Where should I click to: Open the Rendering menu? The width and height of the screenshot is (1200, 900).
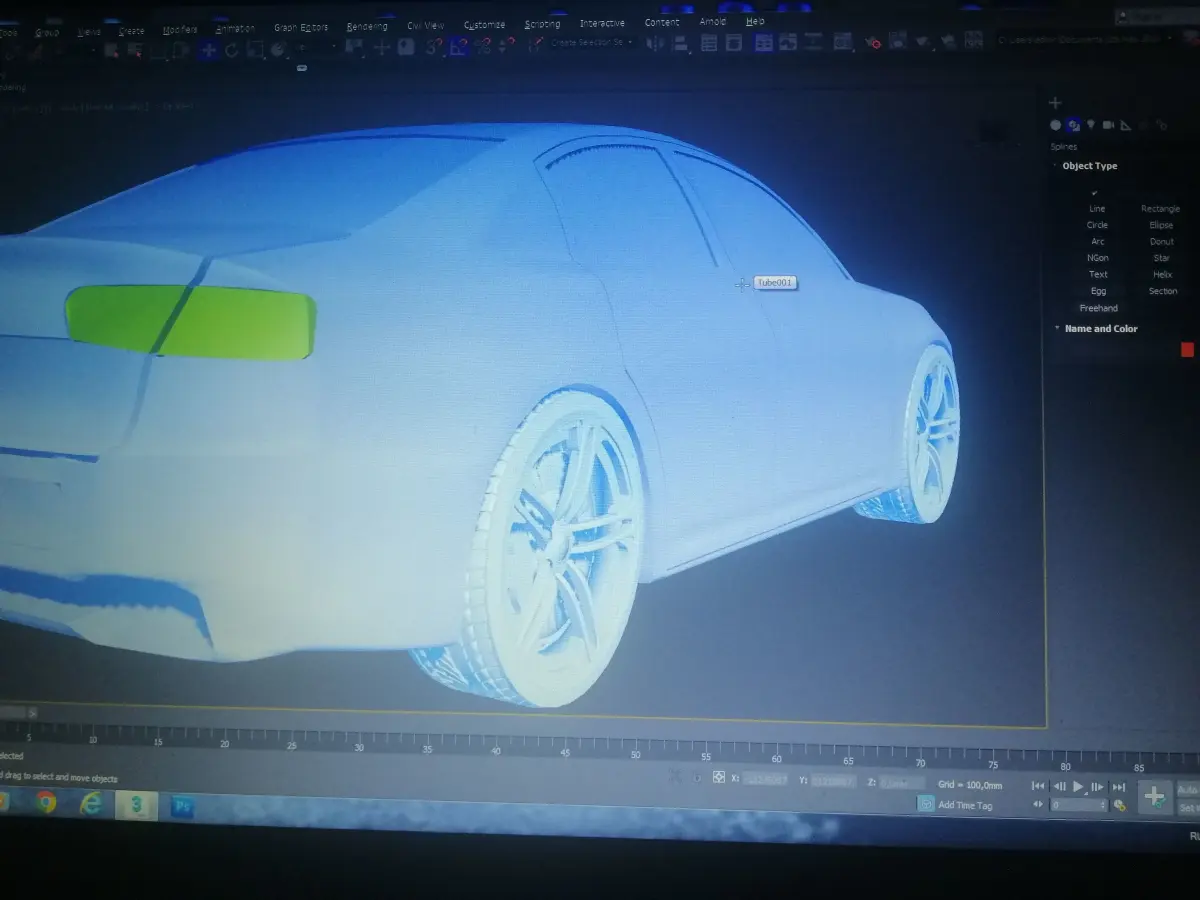click(x=366, y=26)
